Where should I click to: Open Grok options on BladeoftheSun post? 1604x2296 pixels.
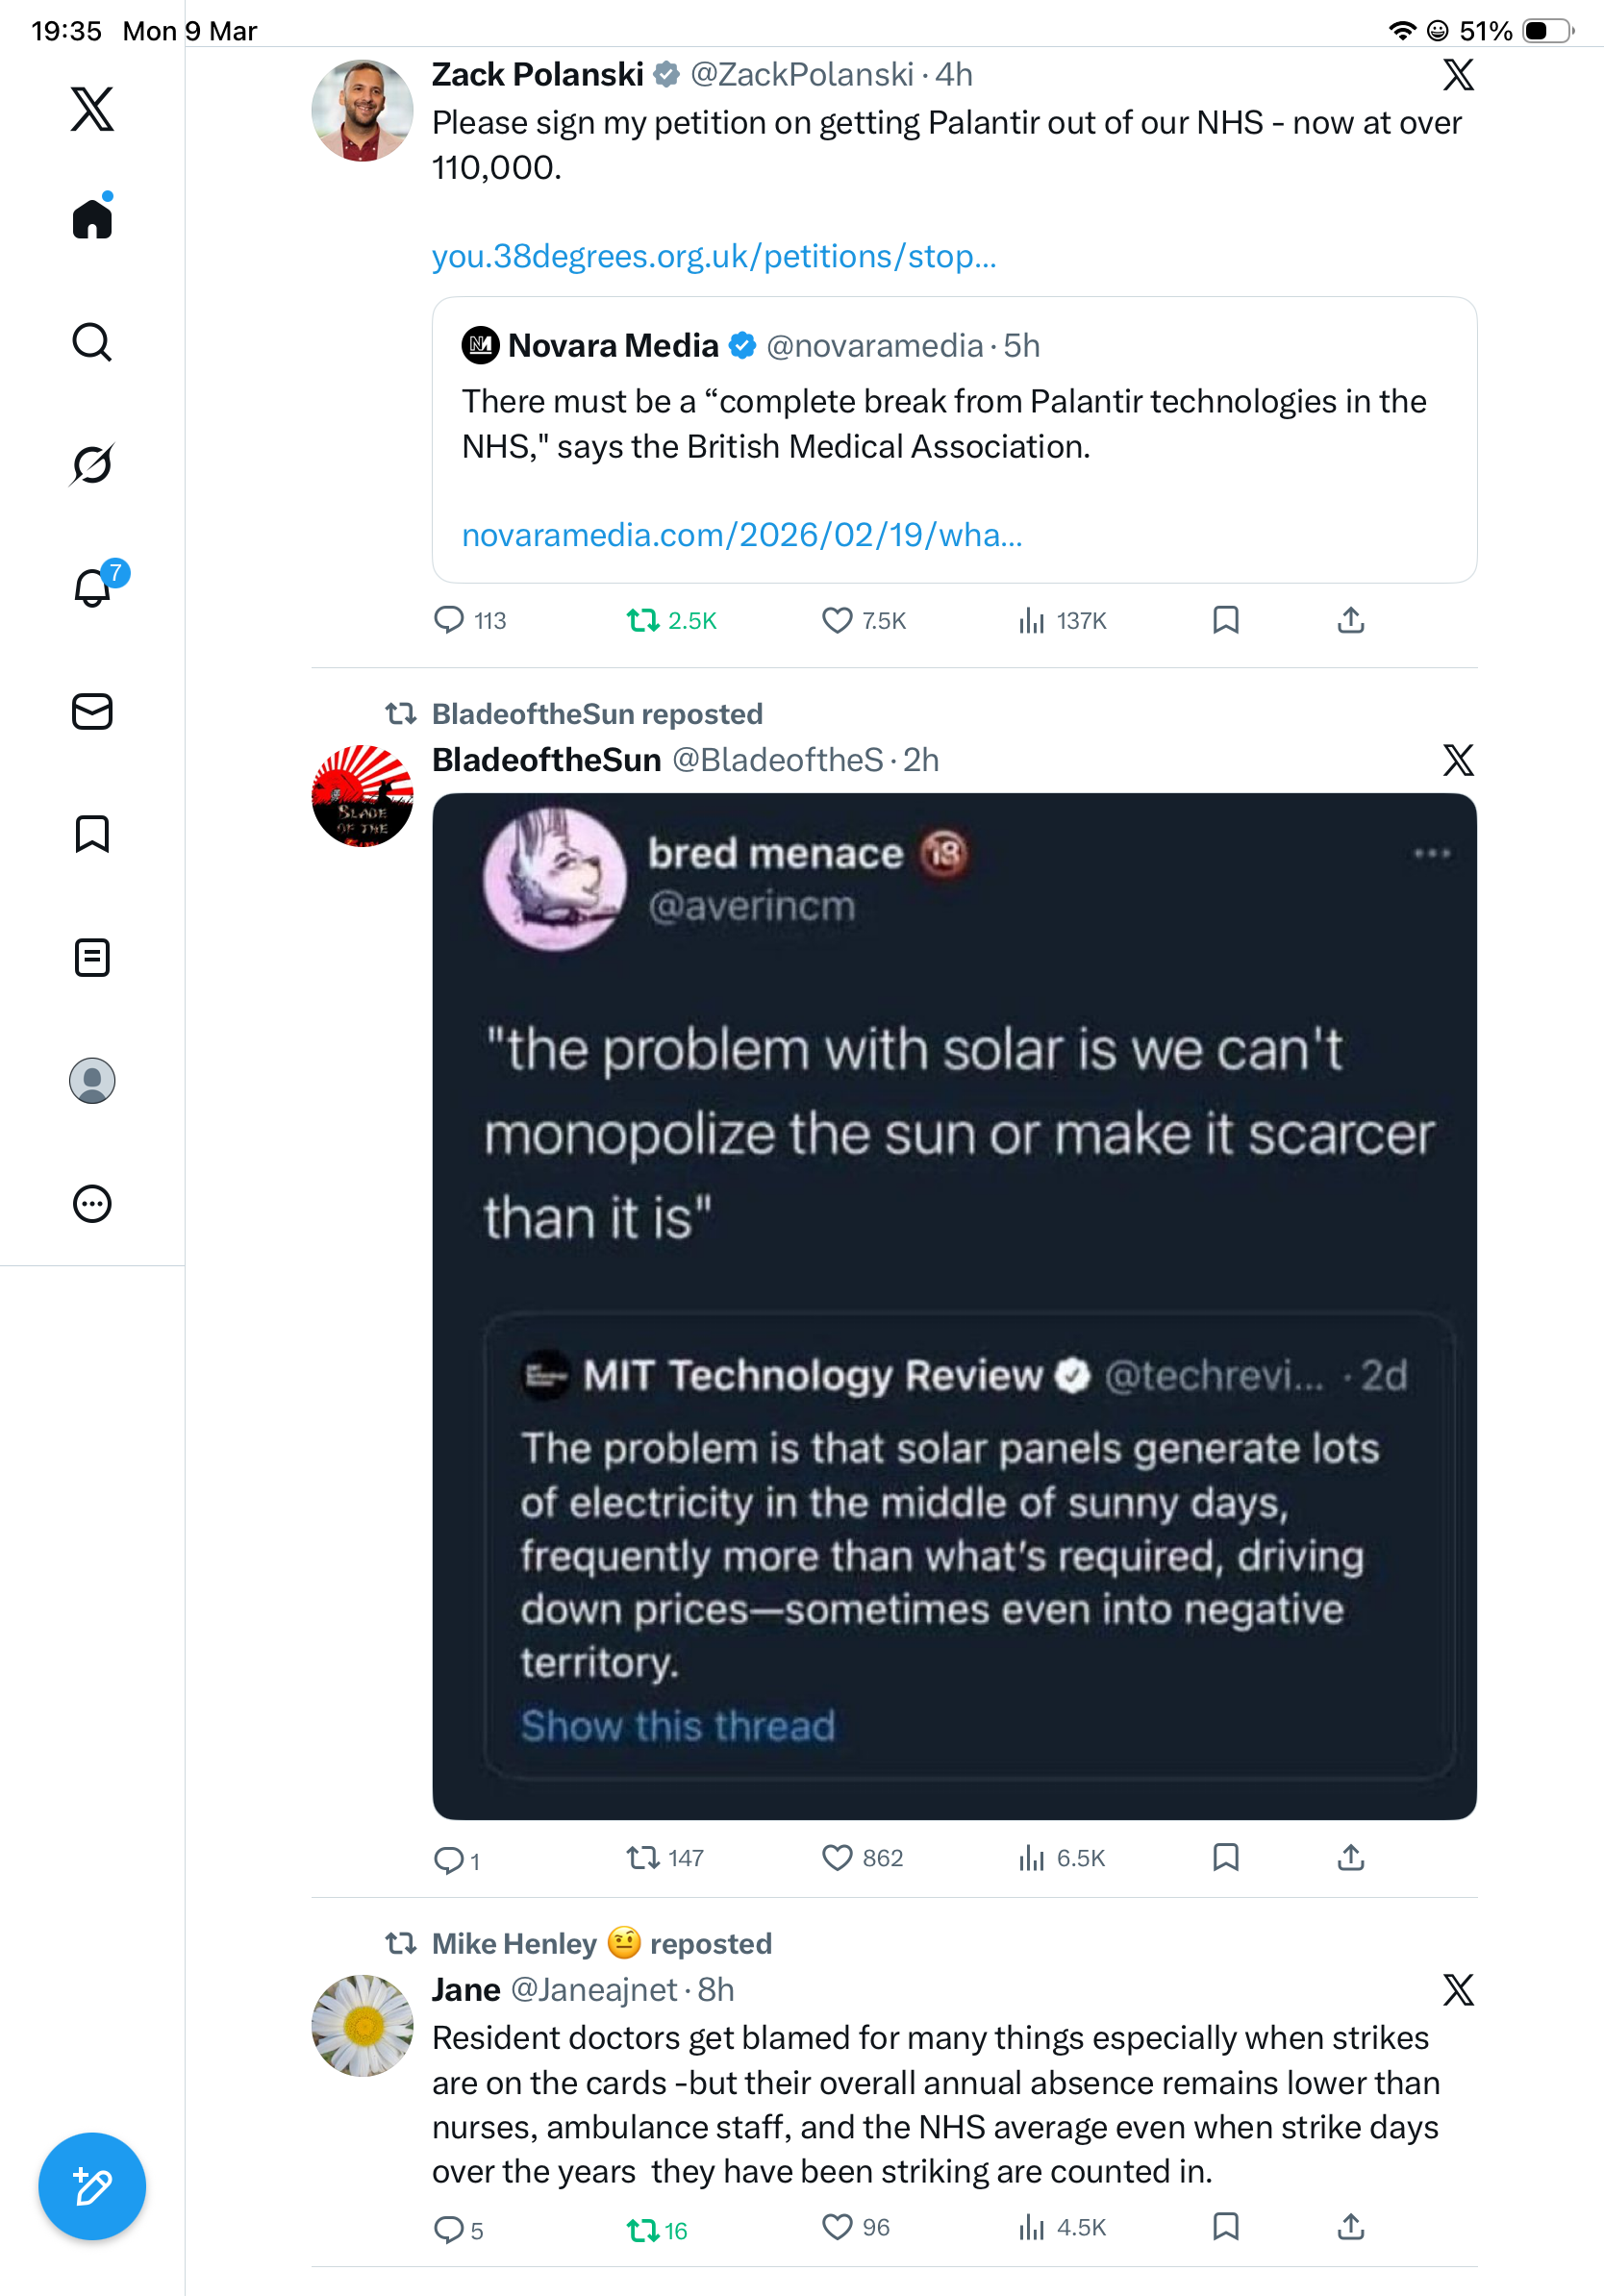point(1458,760)
